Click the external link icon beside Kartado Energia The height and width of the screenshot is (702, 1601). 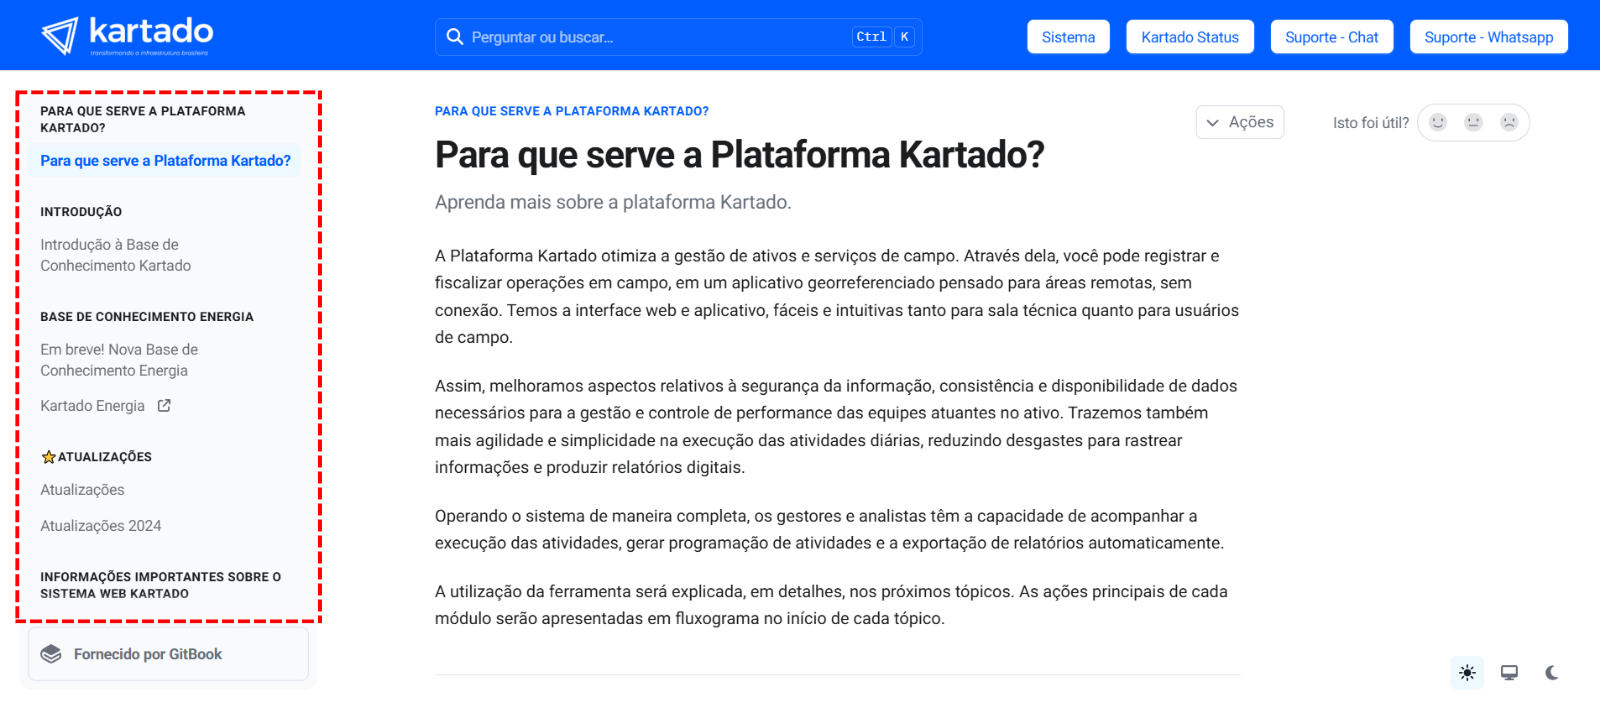(164, 406)
